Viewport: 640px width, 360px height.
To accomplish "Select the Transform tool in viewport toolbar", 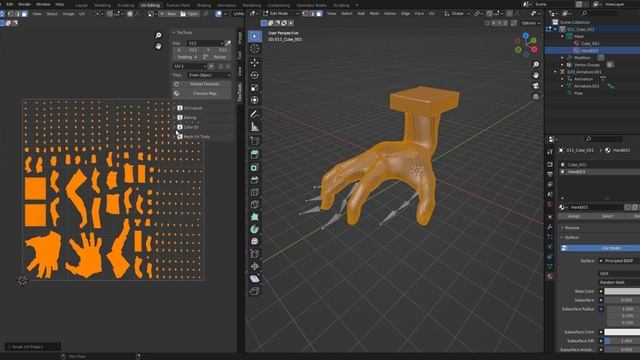I will pos(255,100).
